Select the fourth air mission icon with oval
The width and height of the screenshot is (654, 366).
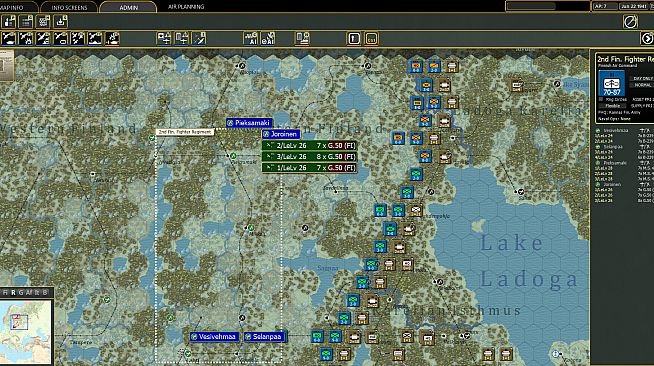pos(60,39)
